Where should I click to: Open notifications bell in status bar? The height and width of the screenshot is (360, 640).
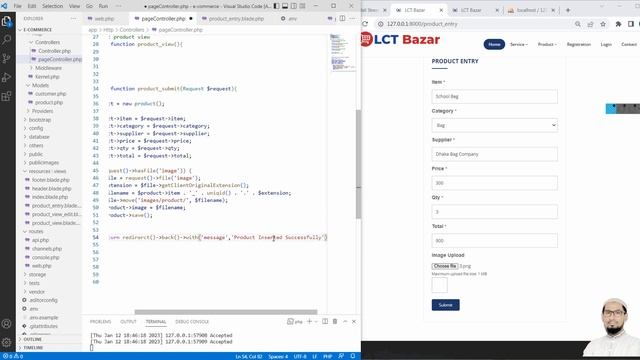pyautogui.click(x=353, y=356)
